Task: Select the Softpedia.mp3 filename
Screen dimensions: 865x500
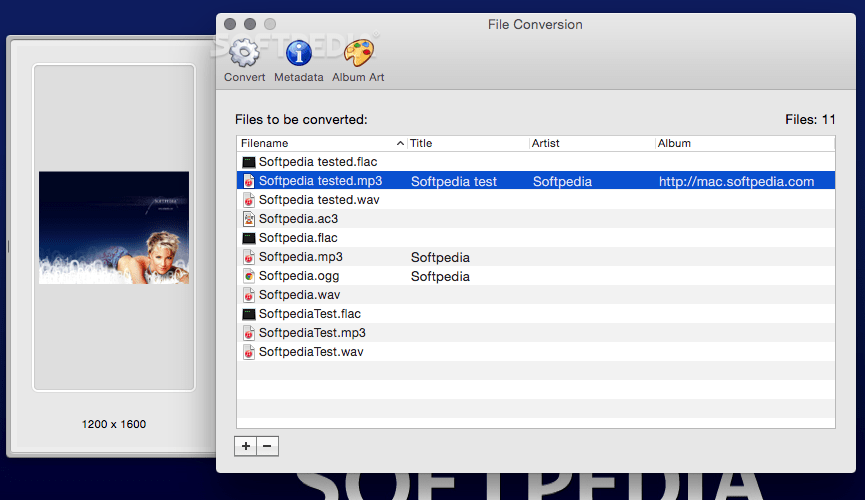Action: [x=301, y=257]
